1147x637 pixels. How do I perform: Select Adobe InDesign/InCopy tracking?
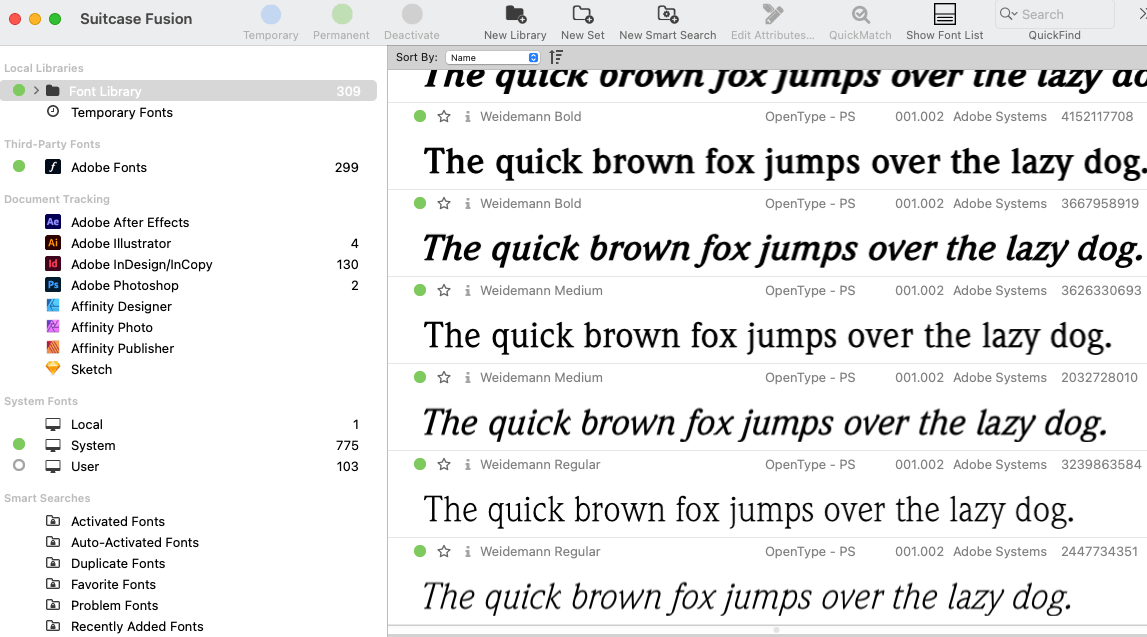(x=141, y=264)
